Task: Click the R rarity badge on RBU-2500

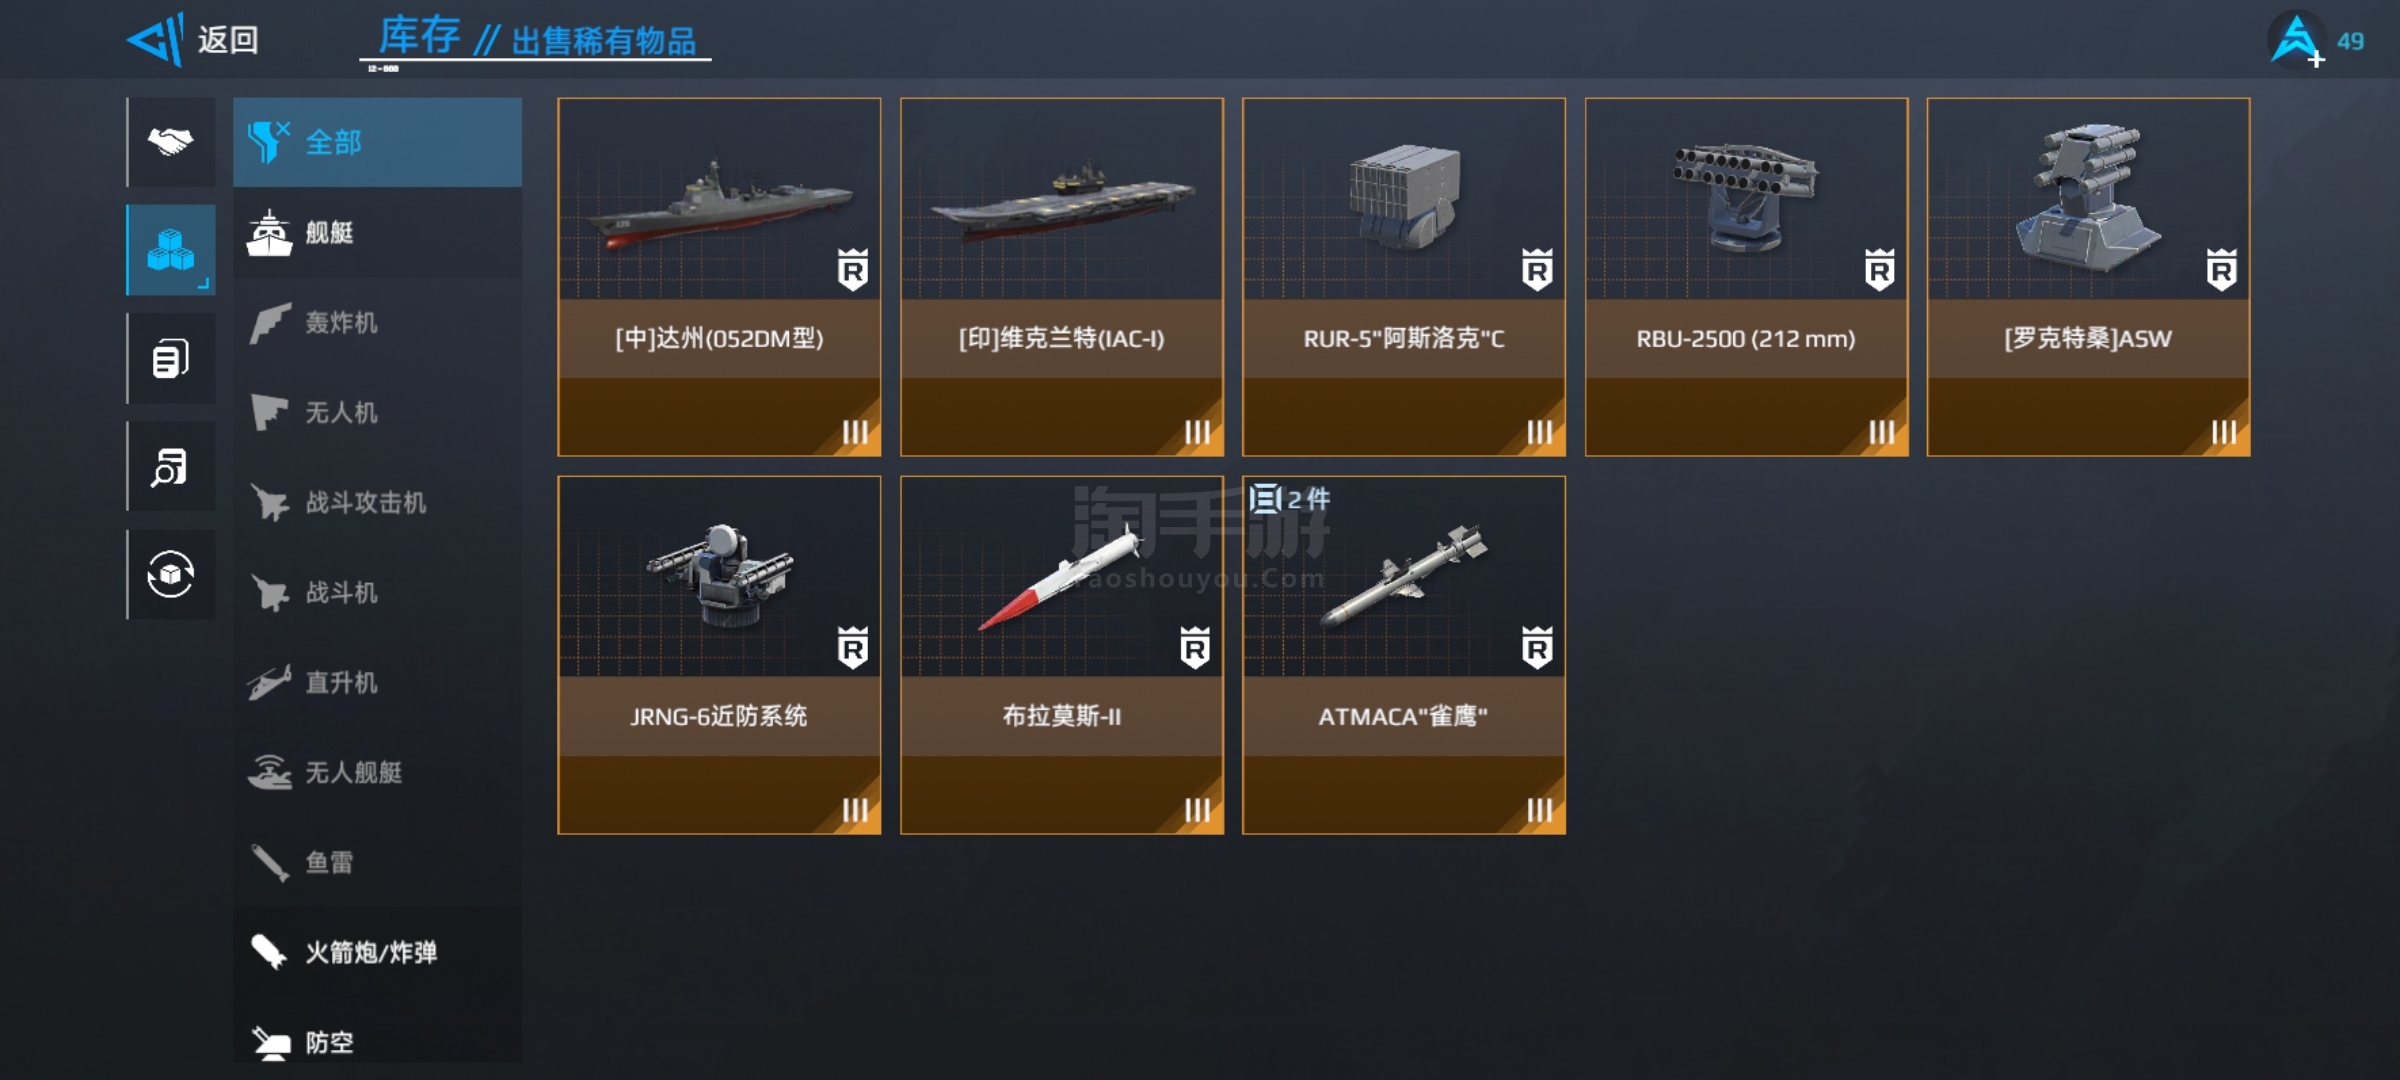Action: pos(1879,269)
